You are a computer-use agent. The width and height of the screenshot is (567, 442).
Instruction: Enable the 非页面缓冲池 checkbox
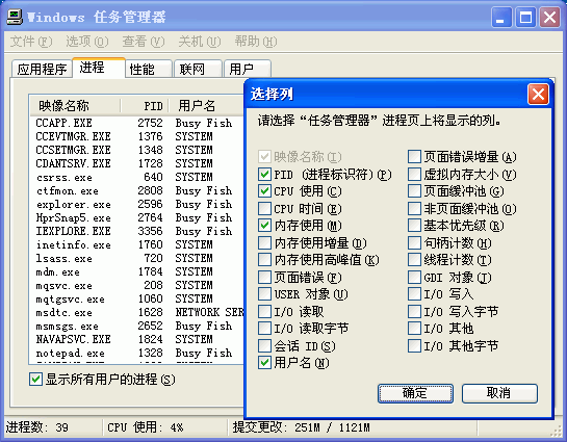tap(414, 208)
